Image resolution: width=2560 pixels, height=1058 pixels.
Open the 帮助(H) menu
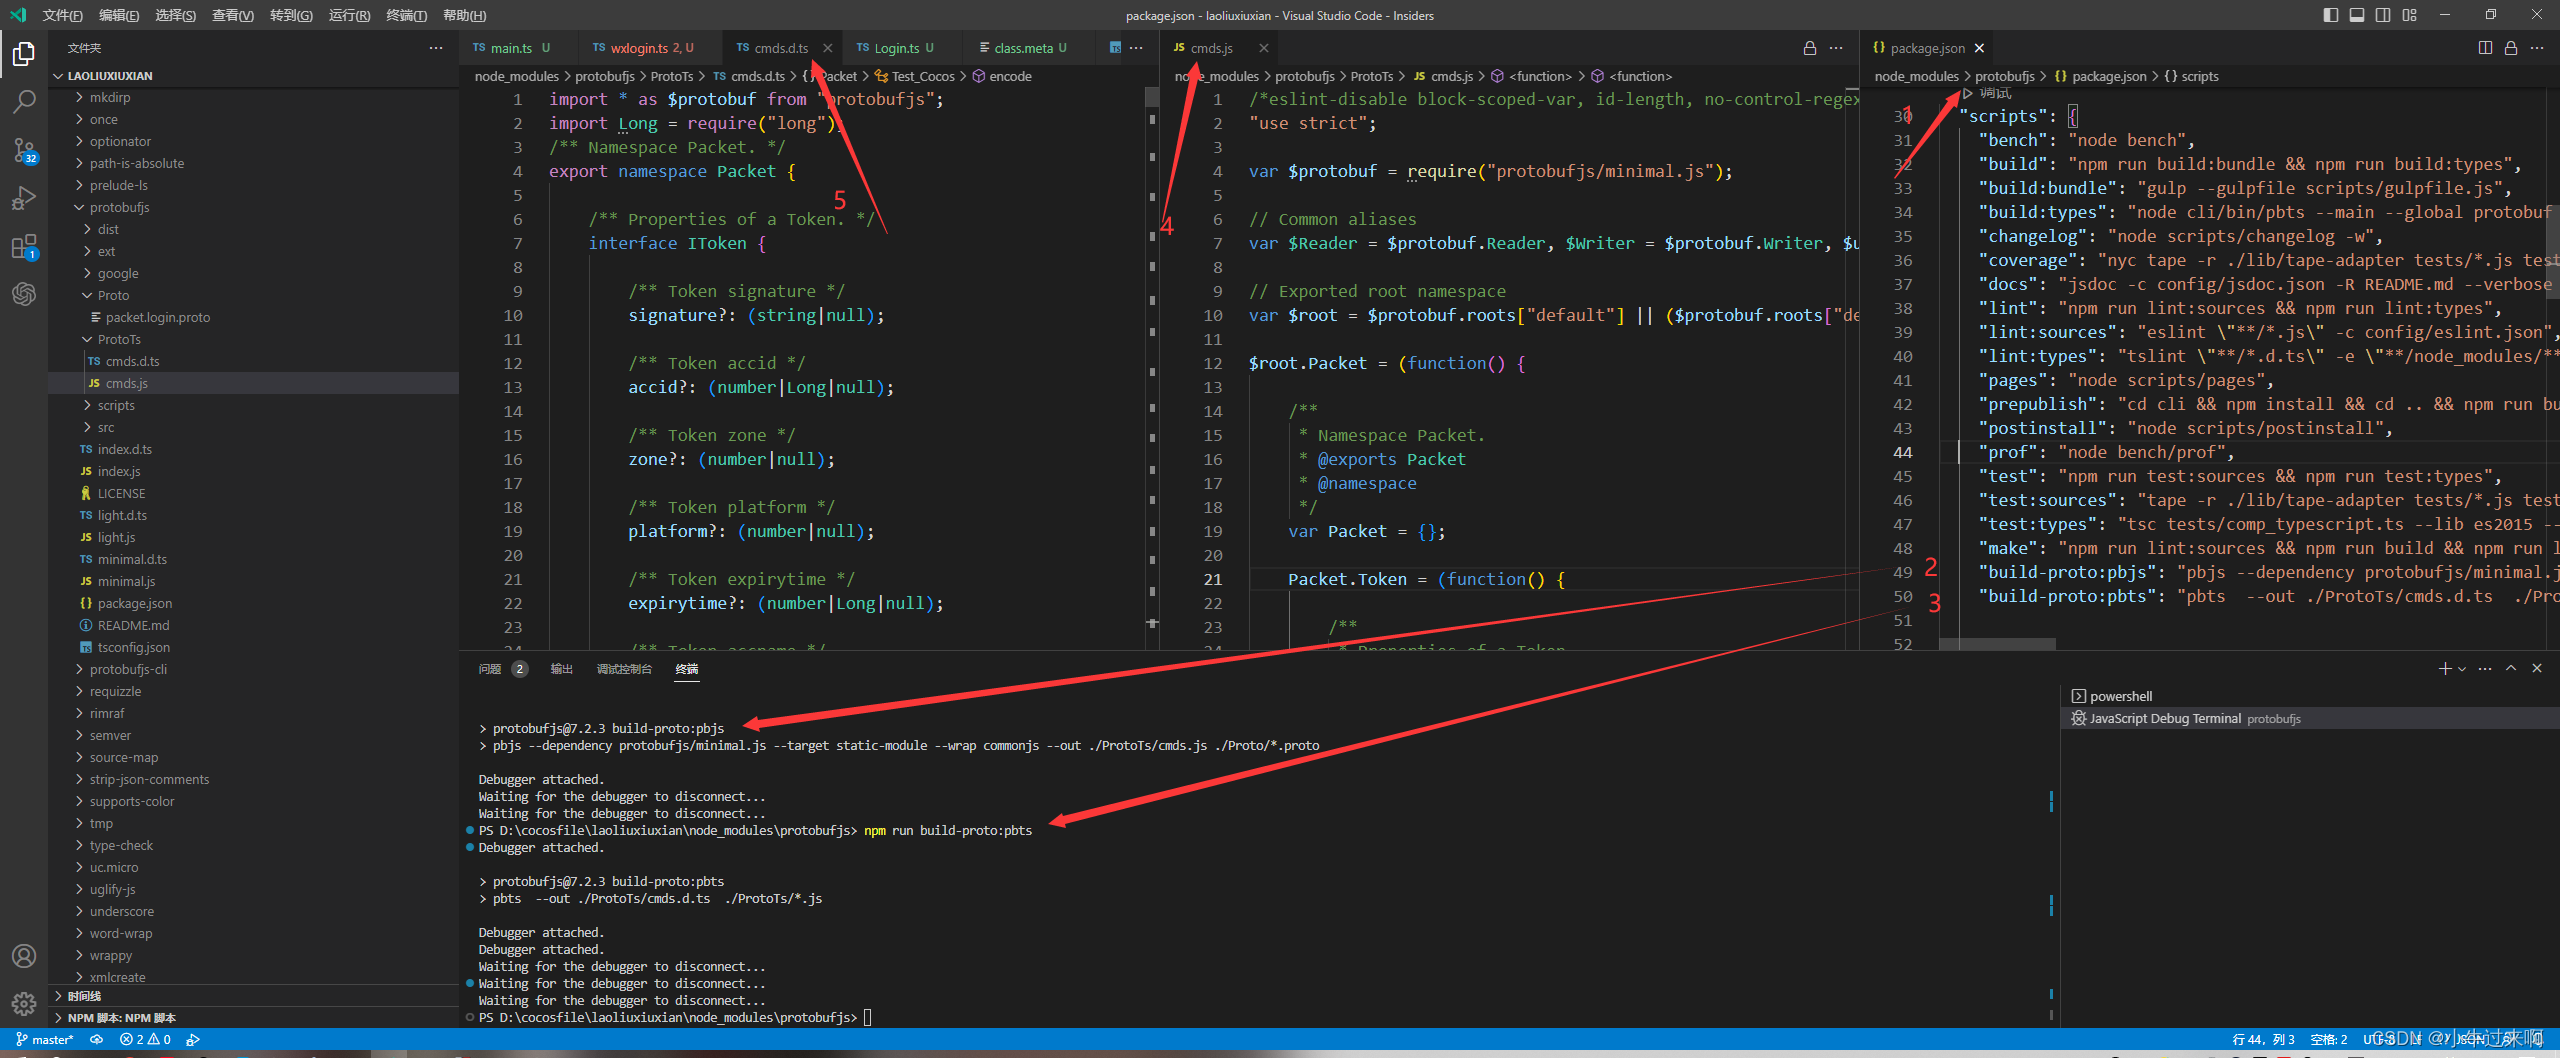tap(464, 15)
